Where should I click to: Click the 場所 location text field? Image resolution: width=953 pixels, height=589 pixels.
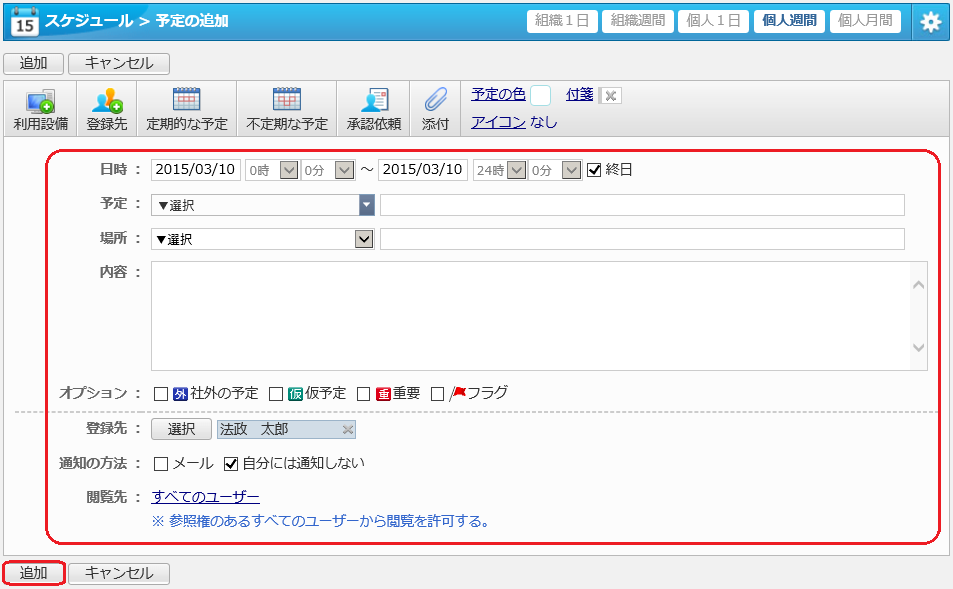642,239
